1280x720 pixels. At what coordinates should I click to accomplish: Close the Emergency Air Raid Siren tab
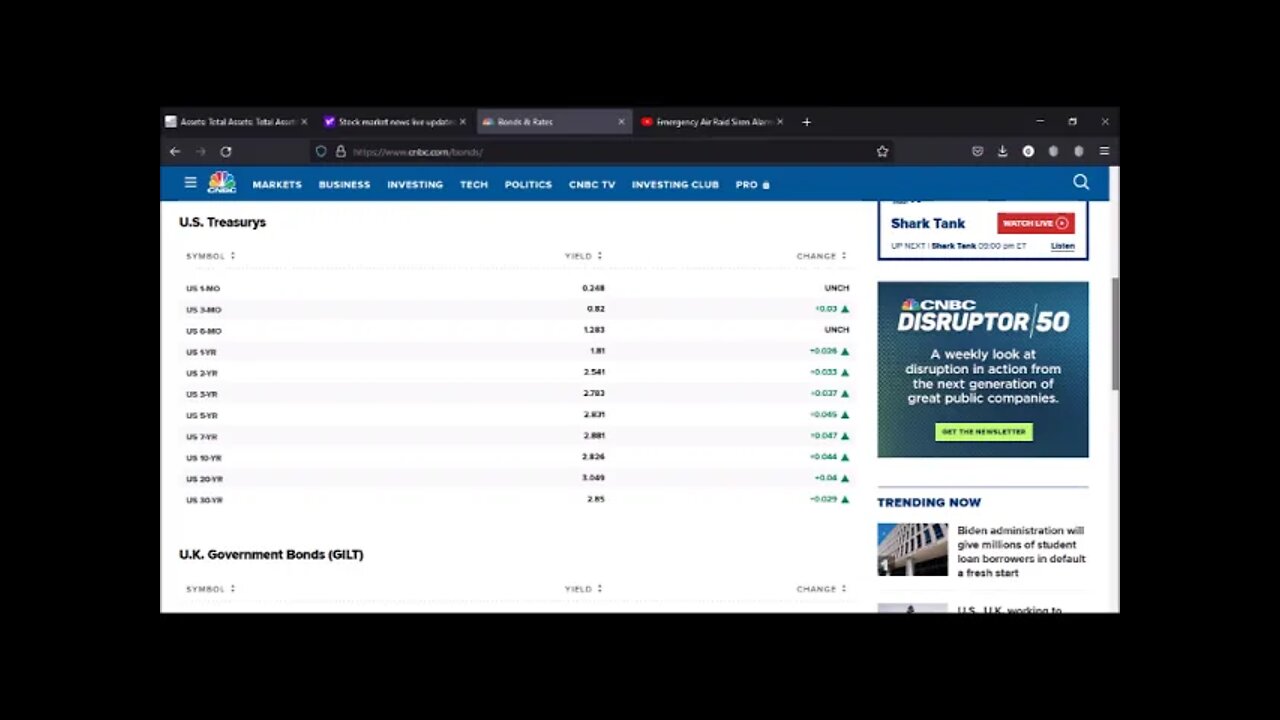(780, 122)
